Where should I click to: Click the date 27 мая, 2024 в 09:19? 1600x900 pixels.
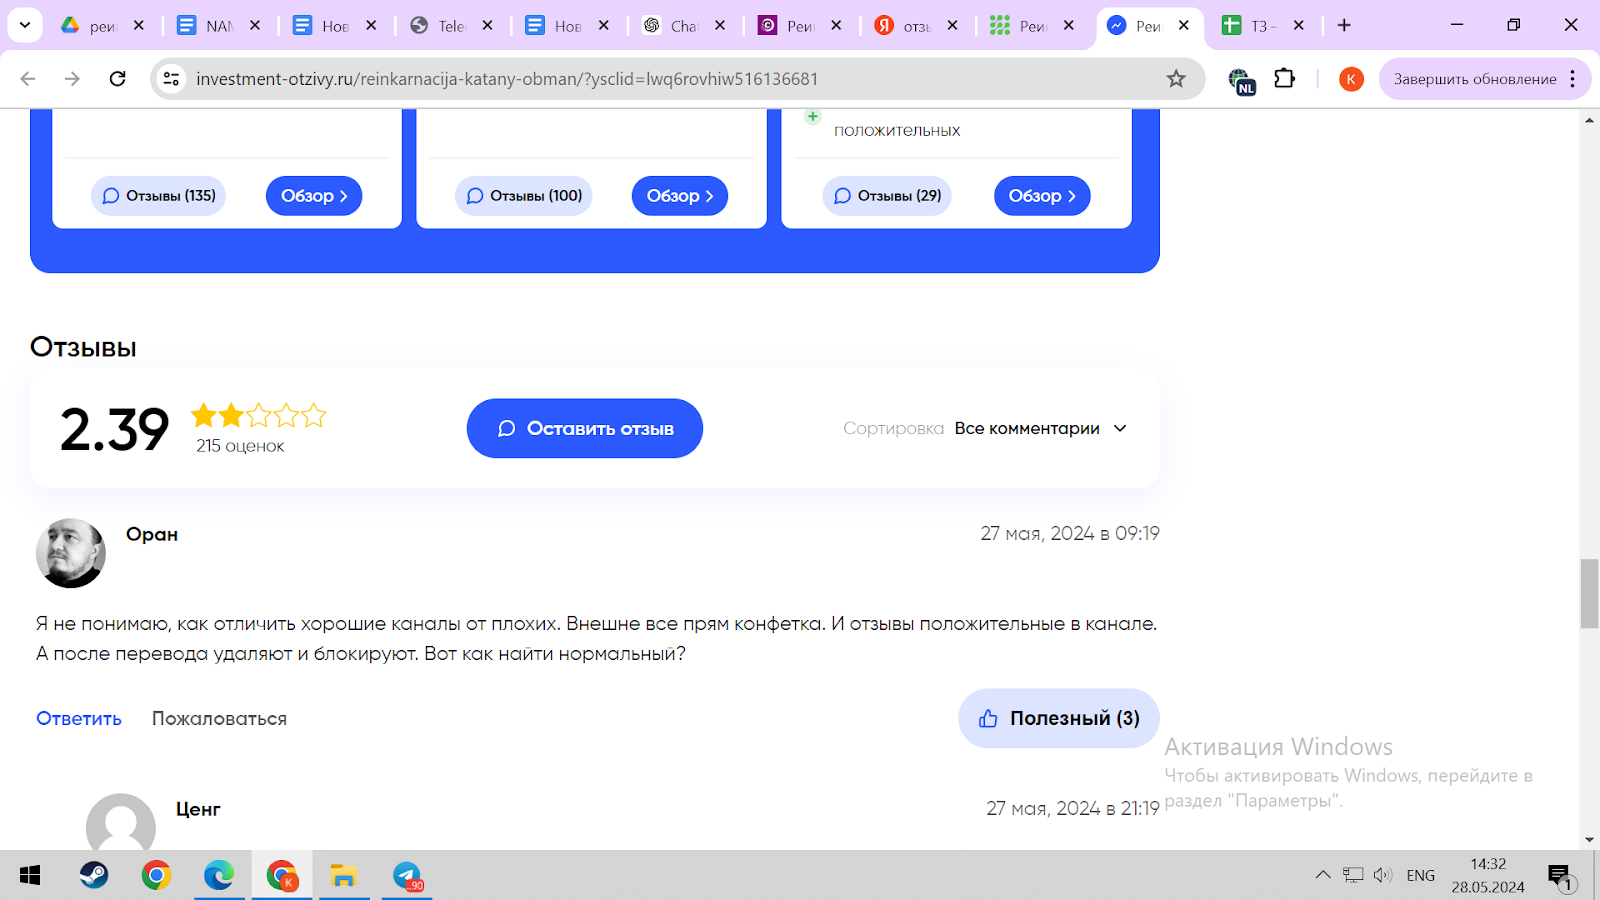[1070, 533]
